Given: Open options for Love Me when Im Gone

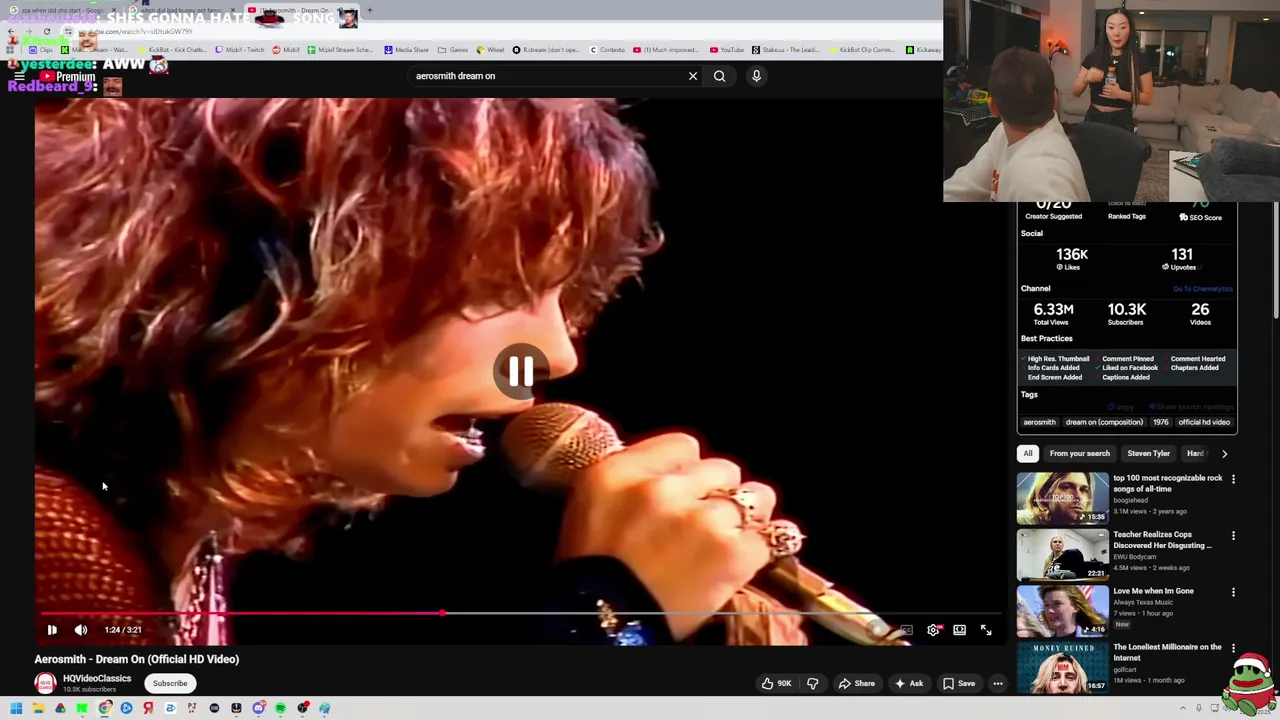Looking at the screenshot, I should click(x=1233, y=593).
